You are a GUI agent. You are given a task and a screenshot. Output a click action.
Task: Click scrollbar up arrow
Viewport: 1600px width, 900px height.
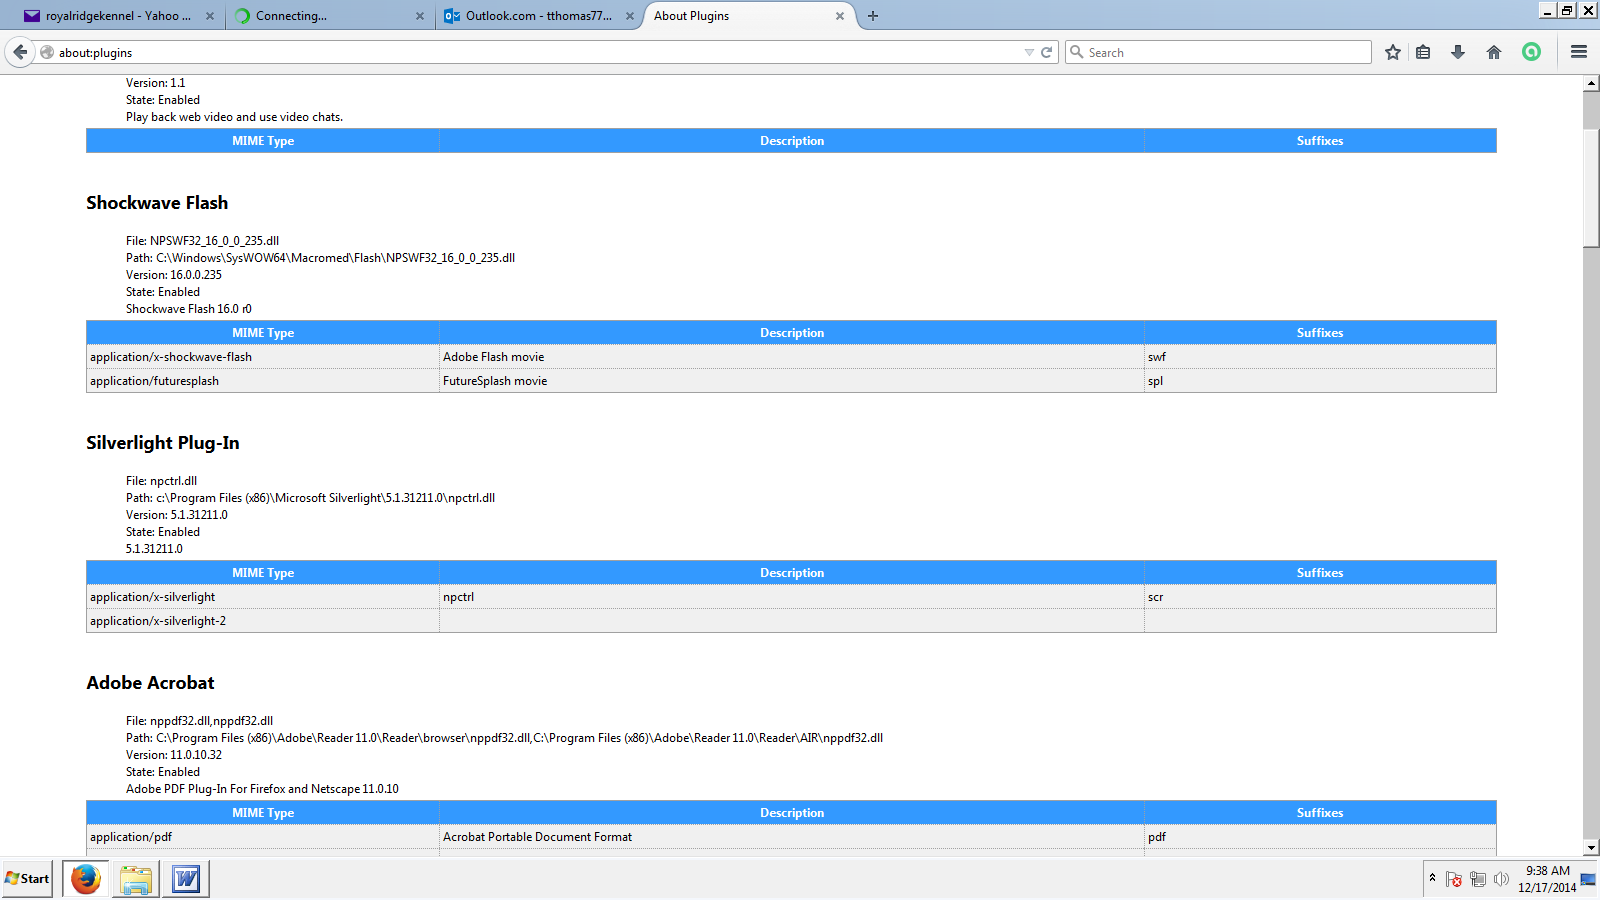[x=1591, y=84]
